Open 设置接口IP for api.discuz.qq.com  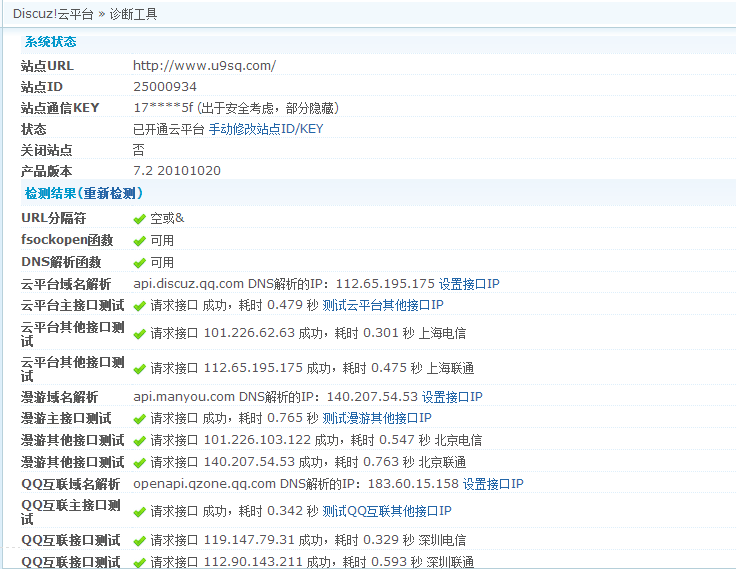[x=469, y=284]
